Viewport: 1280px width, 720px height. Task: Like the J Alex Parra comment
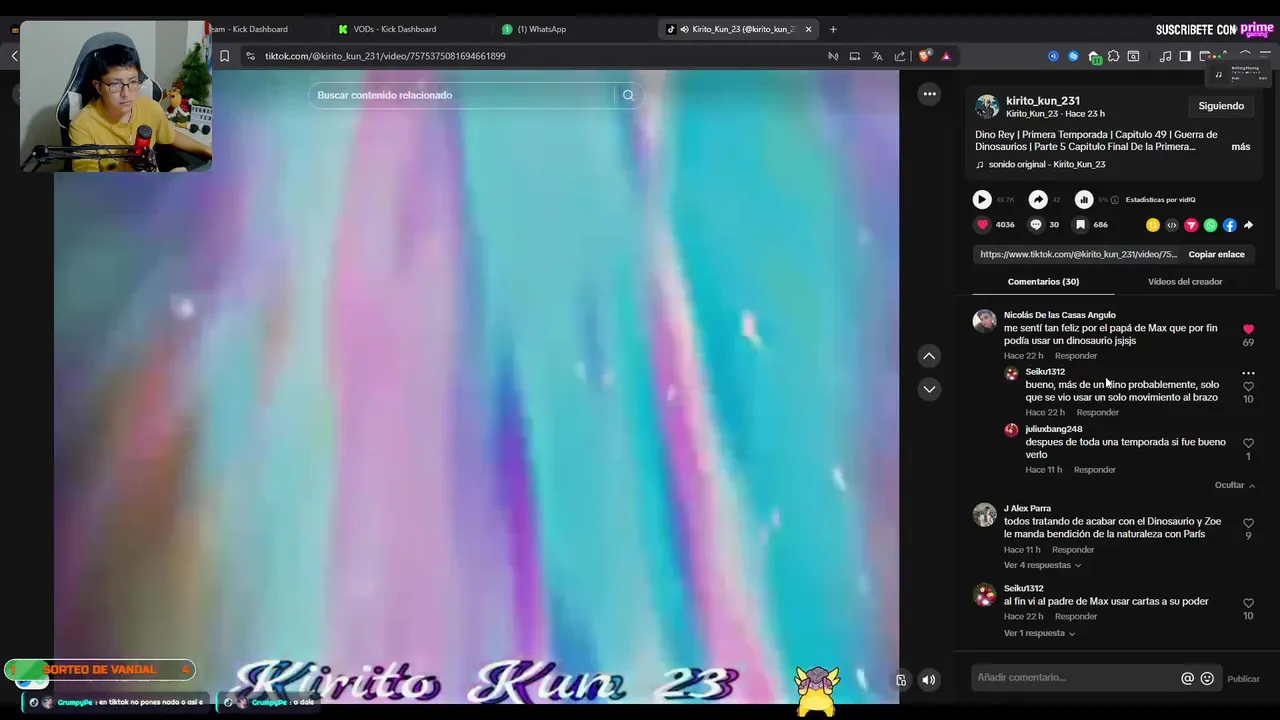1248,523
